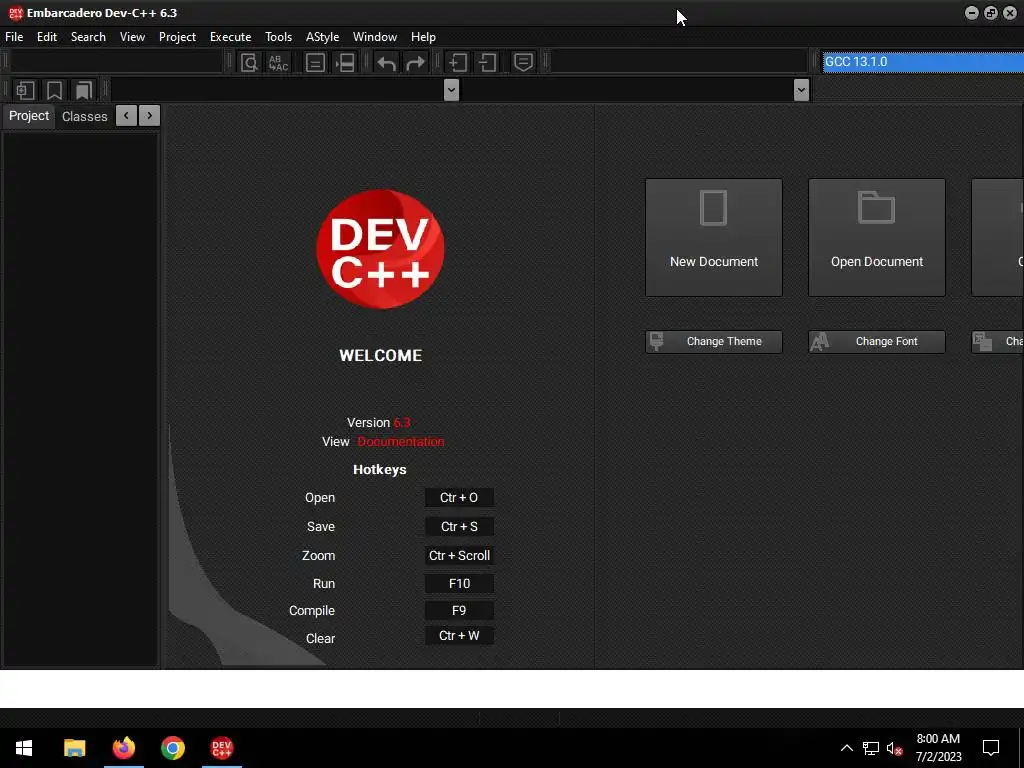Screen dimensions: 1024x768
Task: Open the Execute menu
Action: [x=231, y=37]
